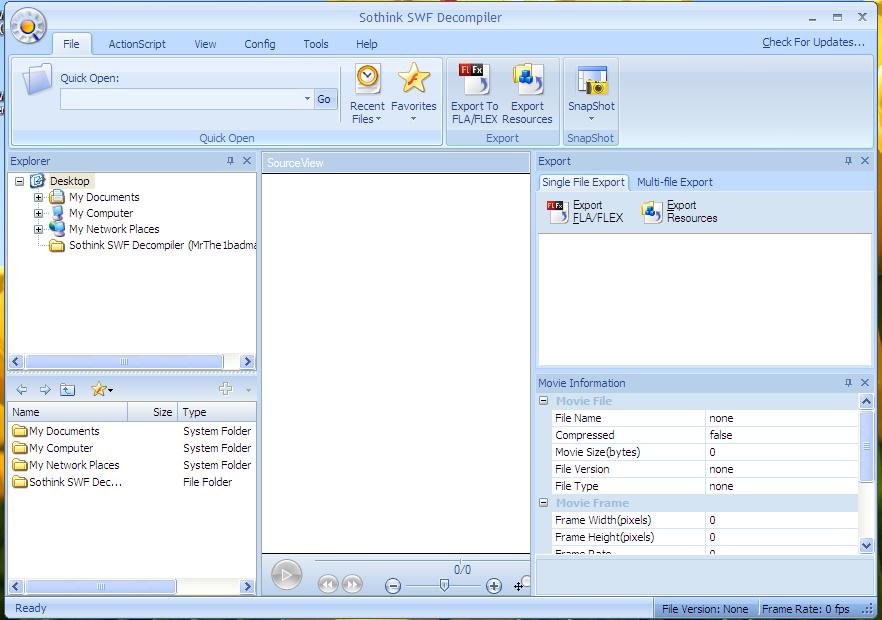Open the Favorites star menu
The image size is (882, 620).
pos(413,93)
